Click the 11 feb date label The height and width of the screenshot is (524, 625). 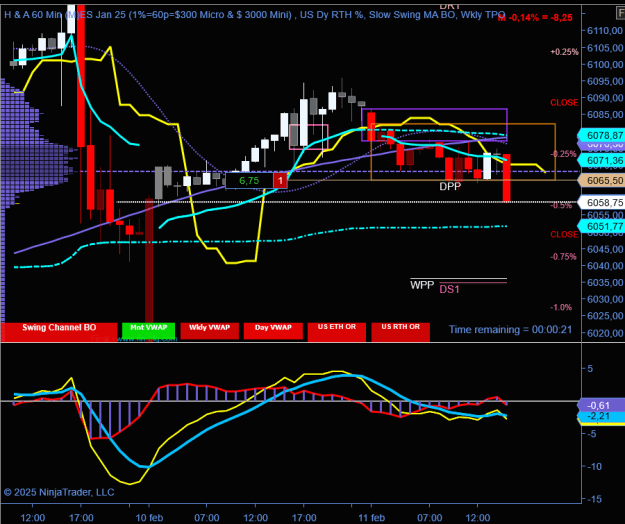(x=371, y=518)
